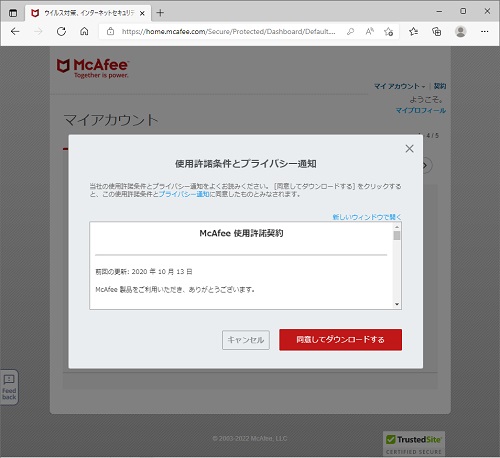The image size is (500, 458).
Task: Expand the マイ アカウント dropdown
Action: [399, 86]
